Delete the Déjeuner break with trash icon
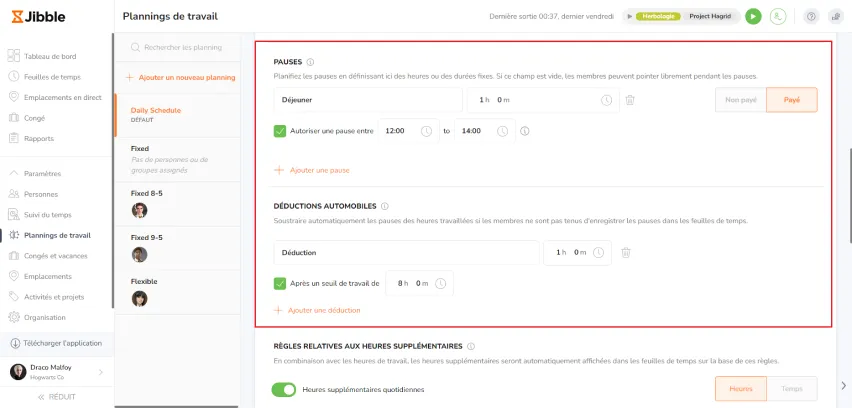Image resolution: width=852 pixels, height=408 pixels. pos(630,100)
